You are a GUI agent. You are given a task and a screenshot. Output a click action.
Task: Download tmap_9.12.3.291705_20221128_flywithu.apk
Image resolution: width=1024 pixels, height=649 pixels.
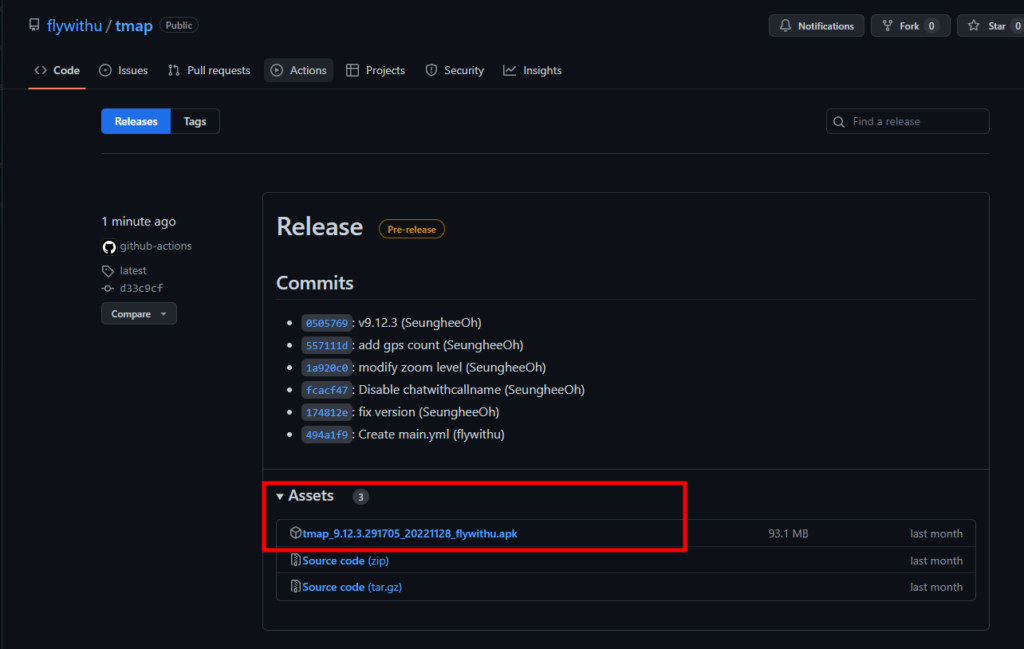click(x=410, y=534)
